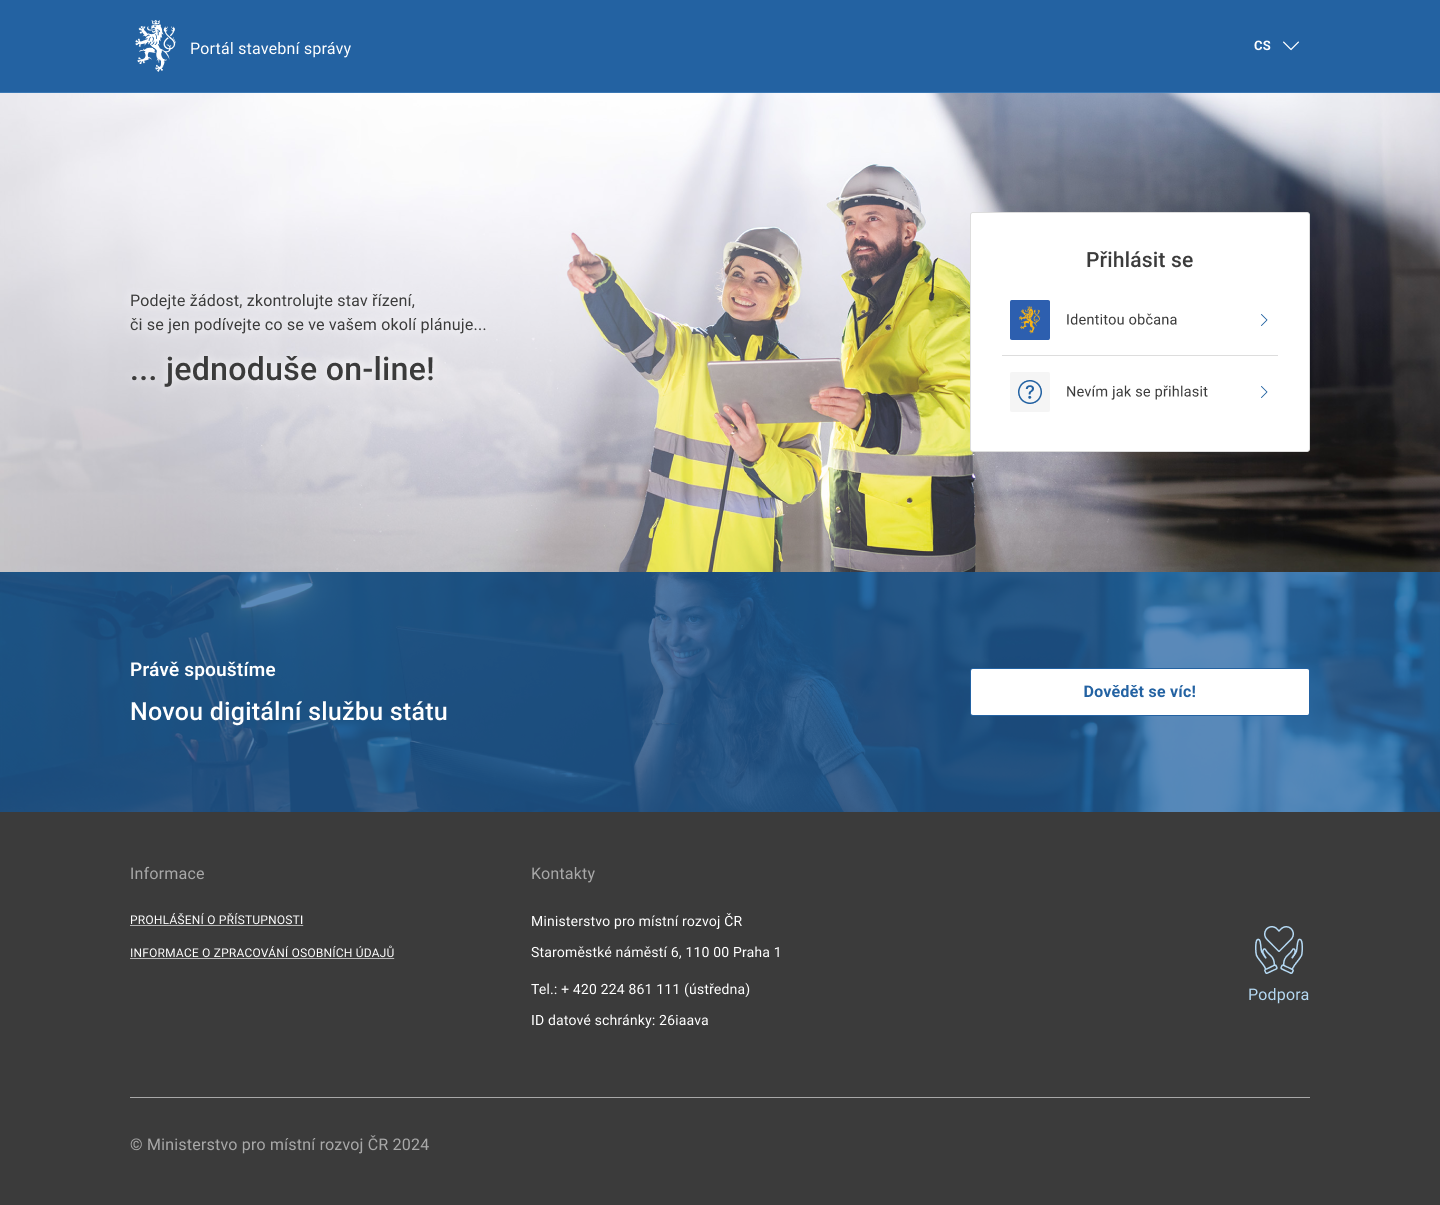
Task: Click the arrow next to Nevím jak se přihlasit
Action: click(x=1264, y=392)
